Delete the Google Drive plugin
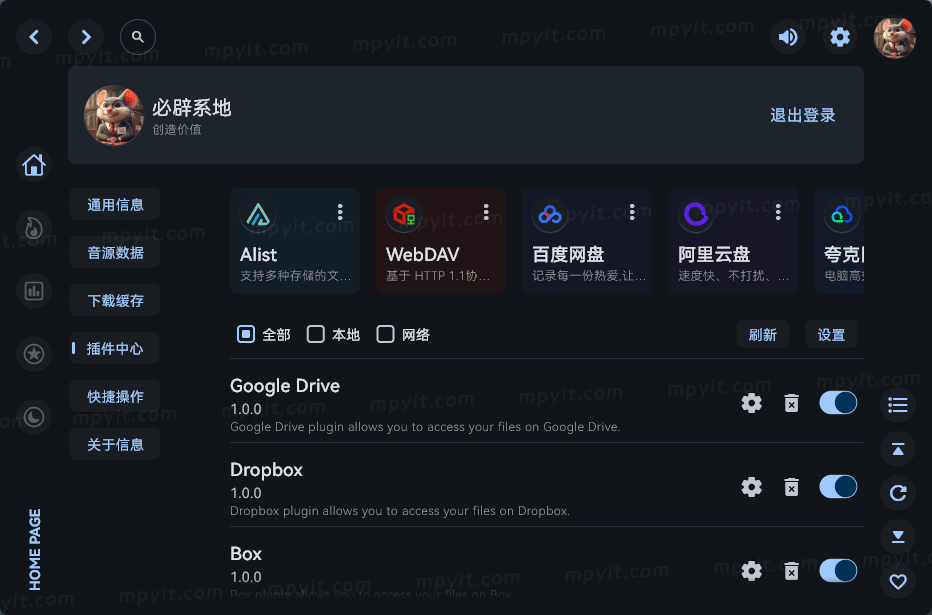Screen dimensions: 932x615 click(x=791, y=403)
